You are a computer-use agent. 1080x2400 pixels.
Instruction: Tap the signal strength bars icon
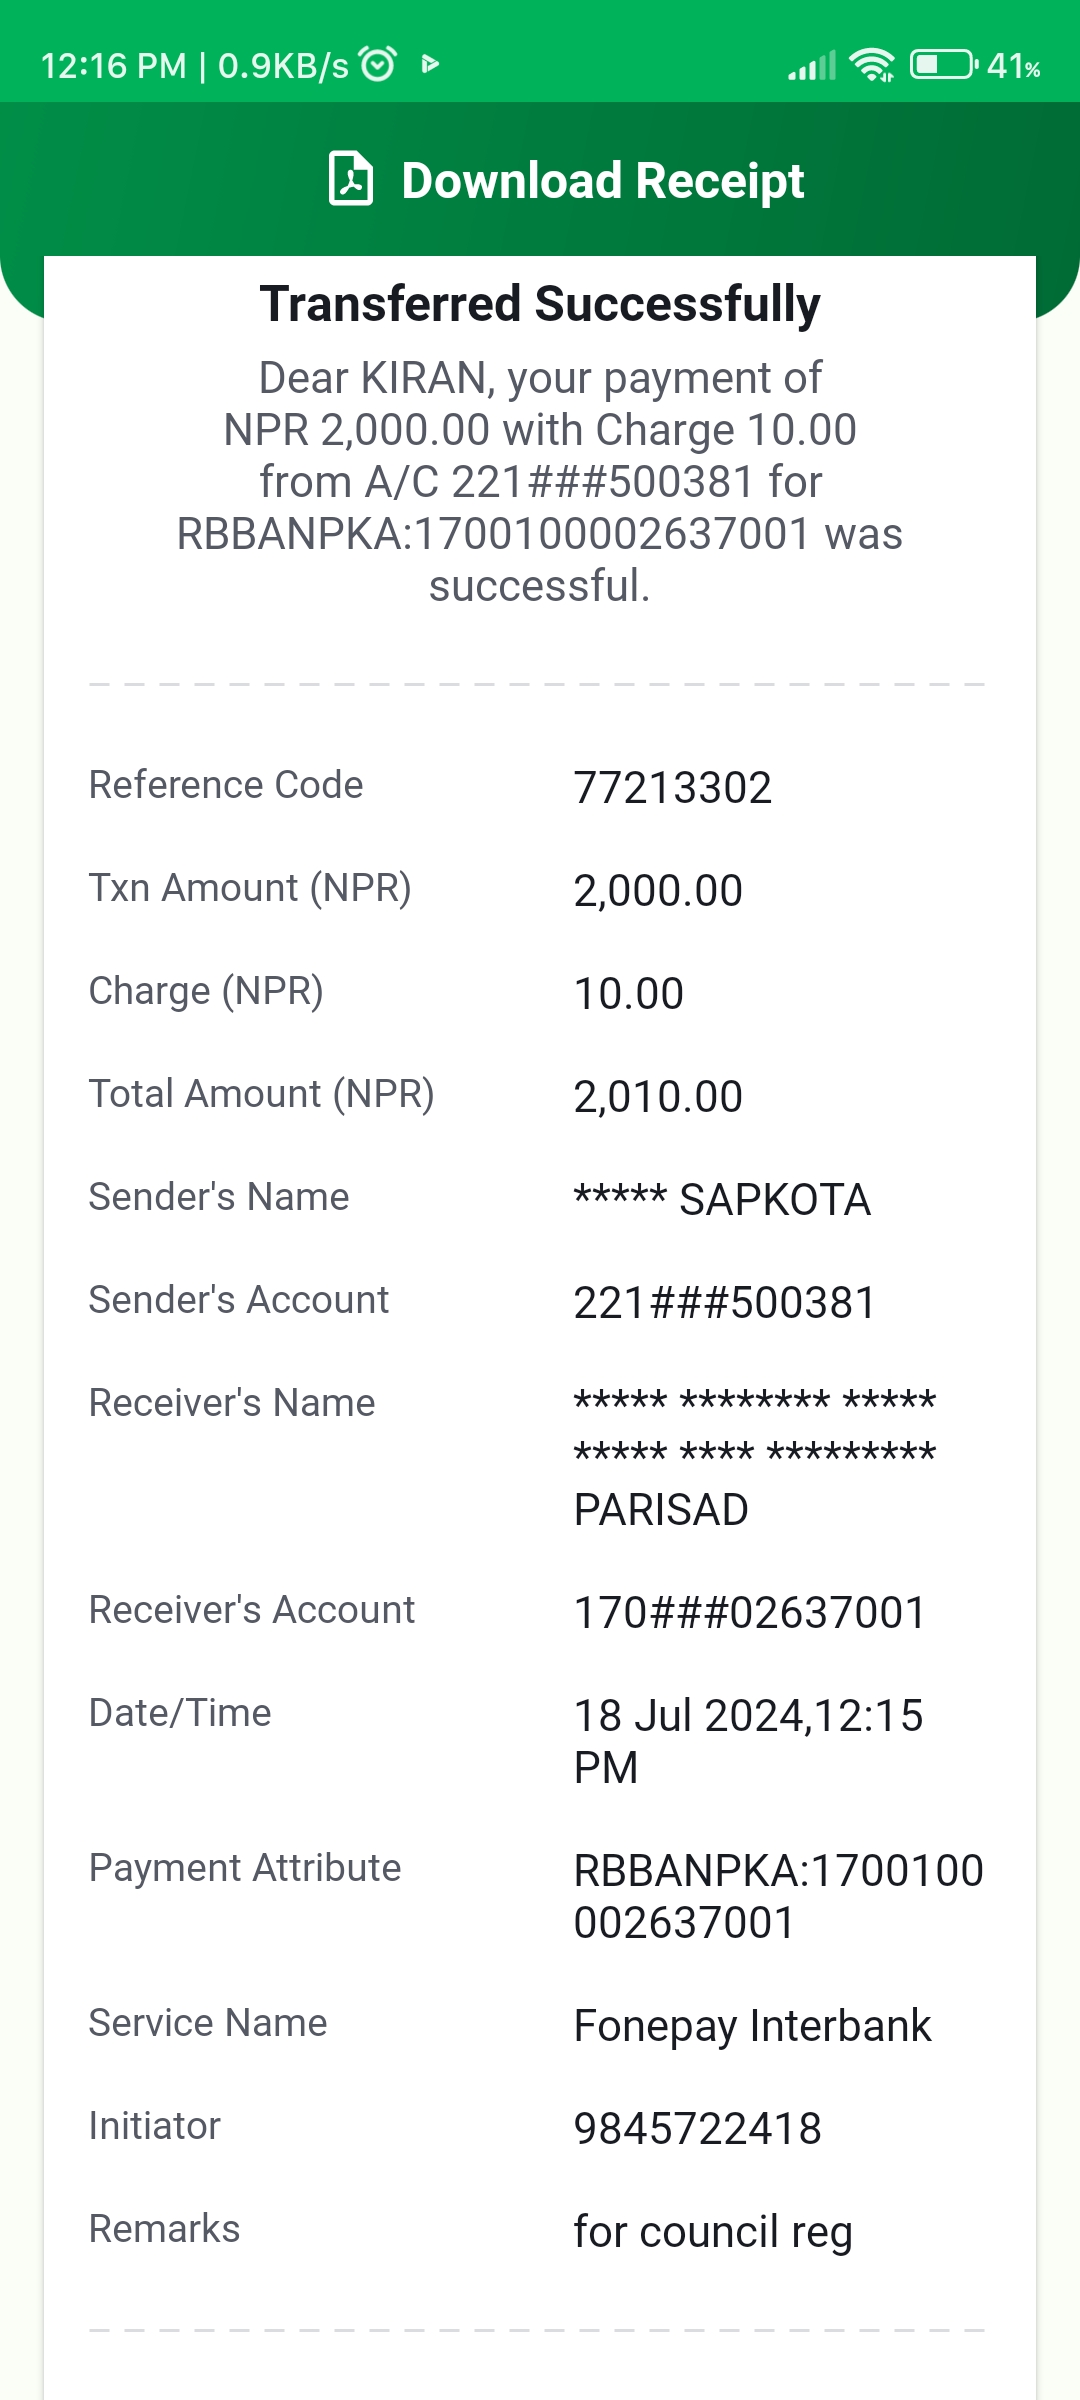coord(812,66)
